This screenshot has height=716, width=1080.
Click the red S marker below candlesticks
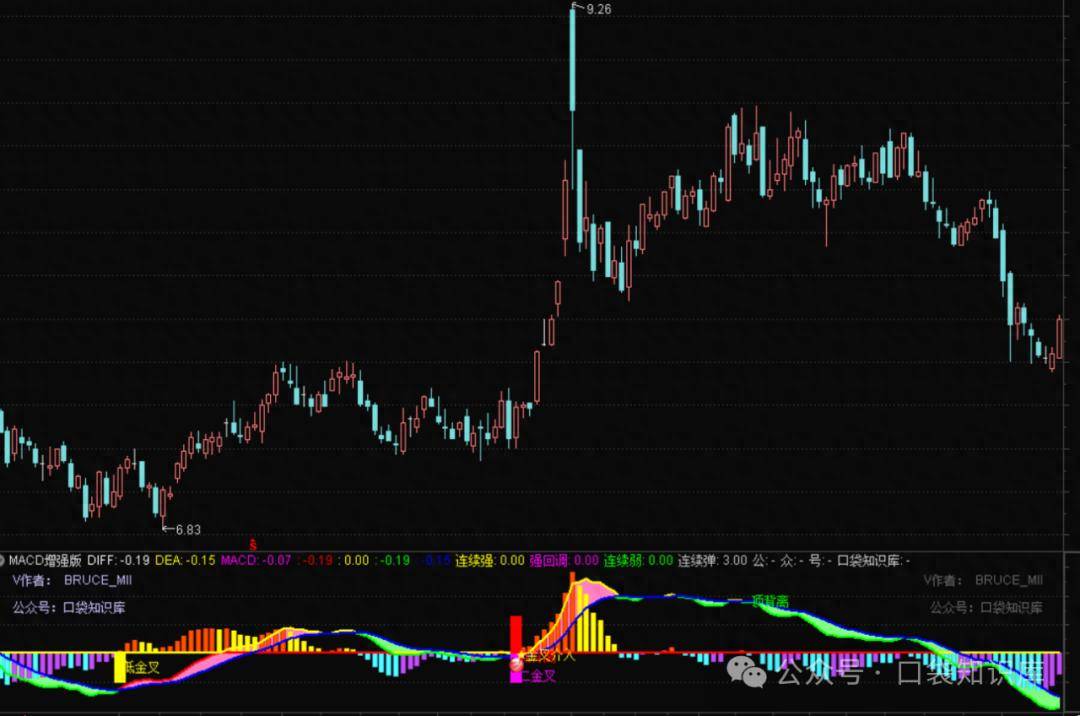pos(253,544)
